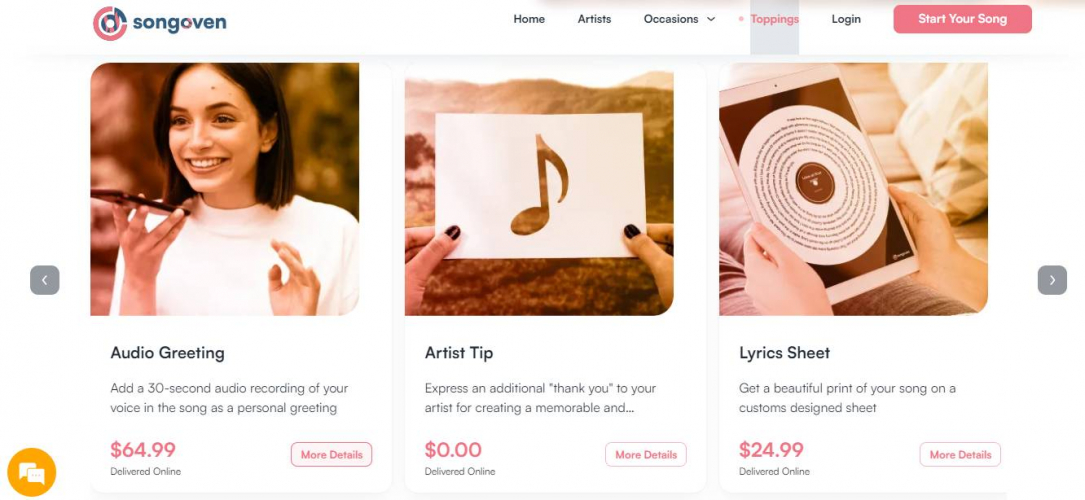This screenshot has width=1085, height=500.
Task: View More Details for Audio Greeting
Action: [331, 454]
